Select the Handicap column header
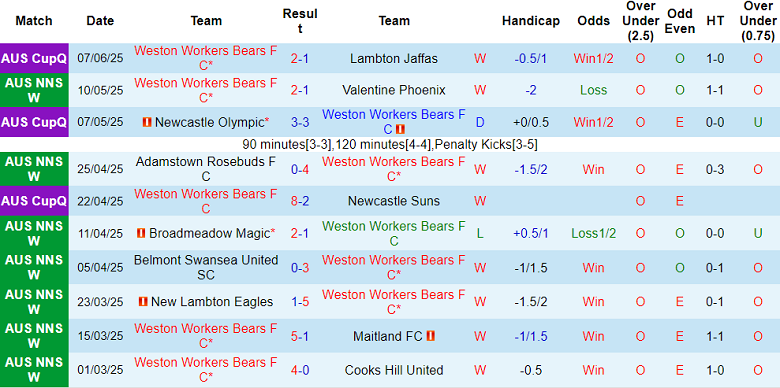780x388 pixels. 531,21
